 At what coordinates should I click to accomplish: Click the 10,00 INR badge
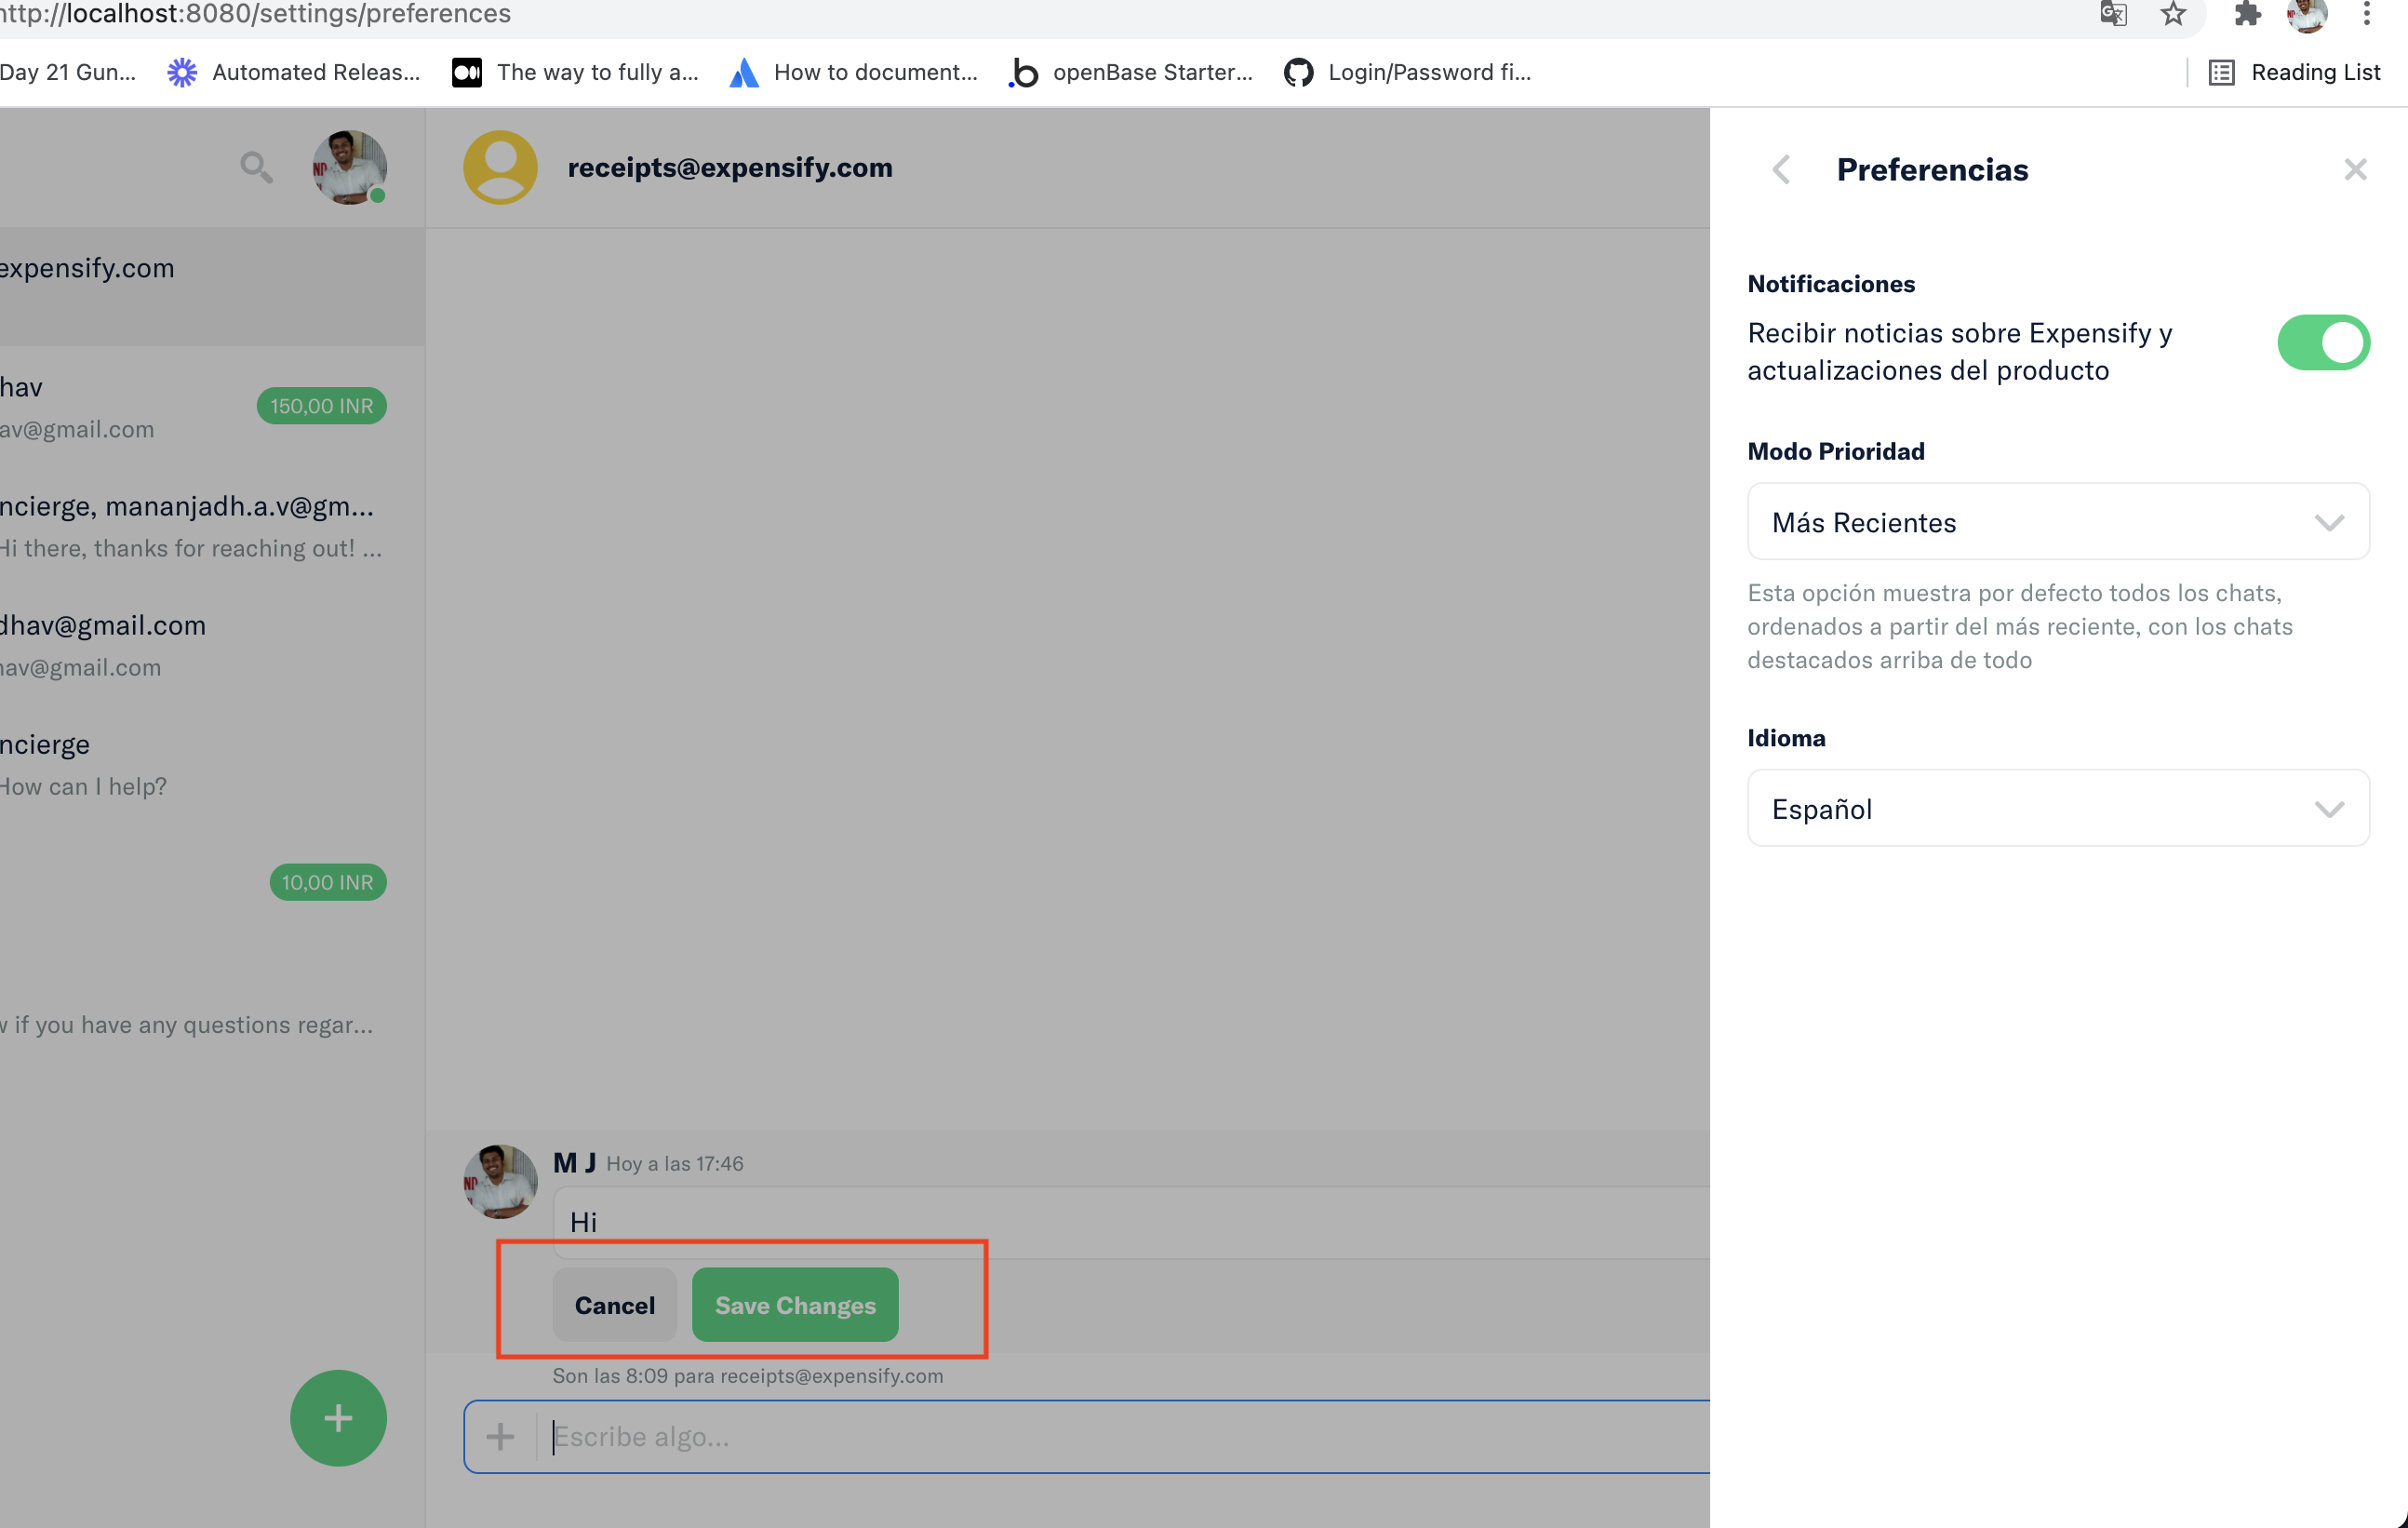click(x=328, y=881)
